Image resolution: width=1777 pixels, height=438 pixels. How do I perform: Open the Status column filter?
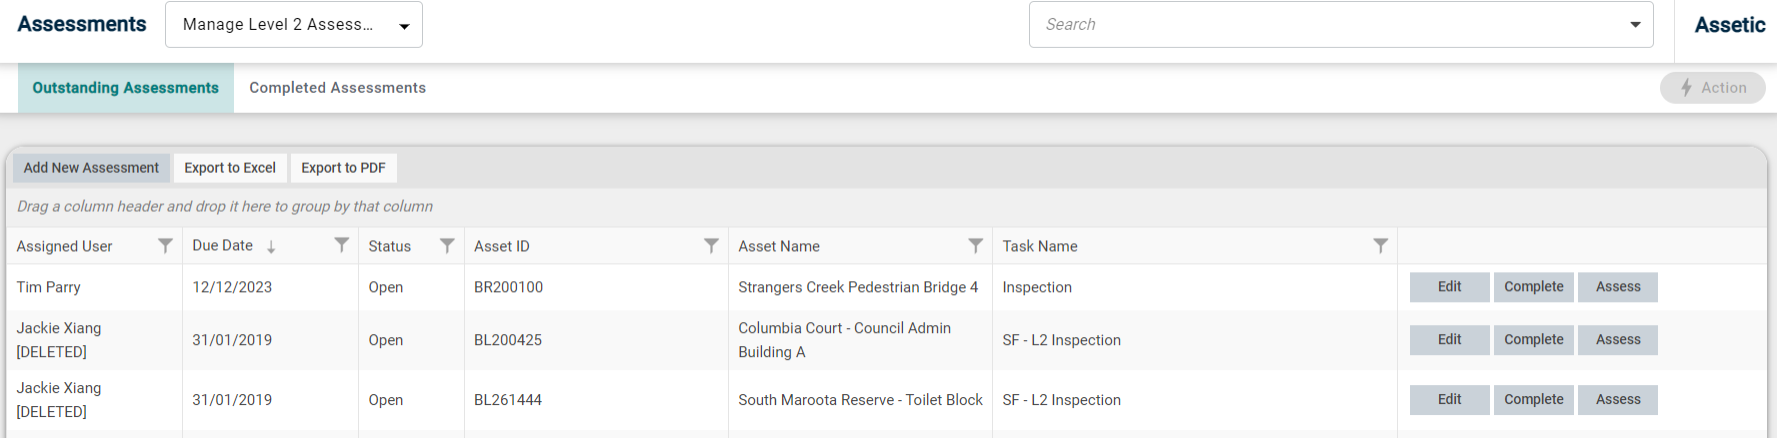click(447, 246)
